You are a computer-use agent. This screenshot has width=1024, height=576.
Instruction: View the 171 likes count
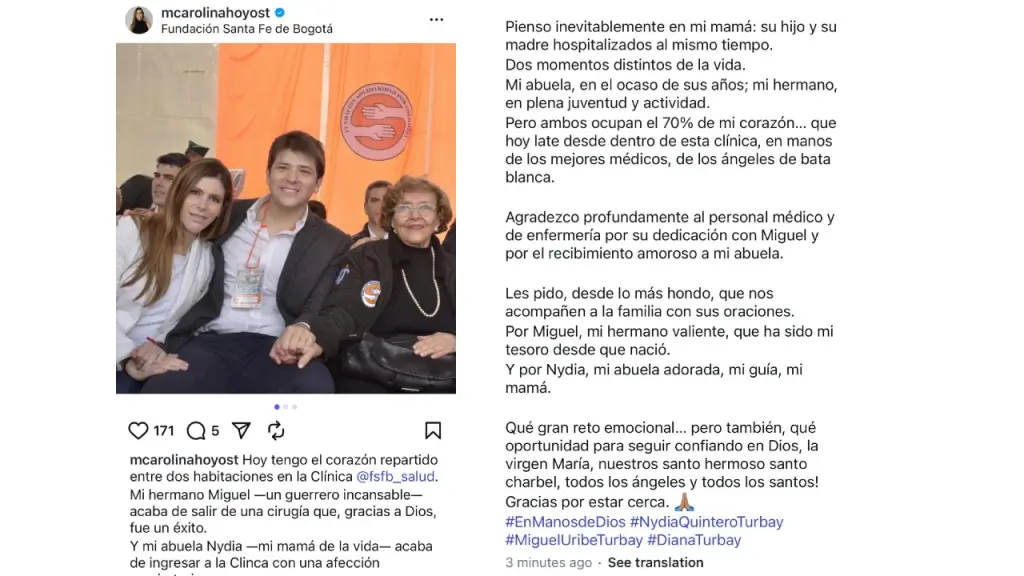click(164, 431)
